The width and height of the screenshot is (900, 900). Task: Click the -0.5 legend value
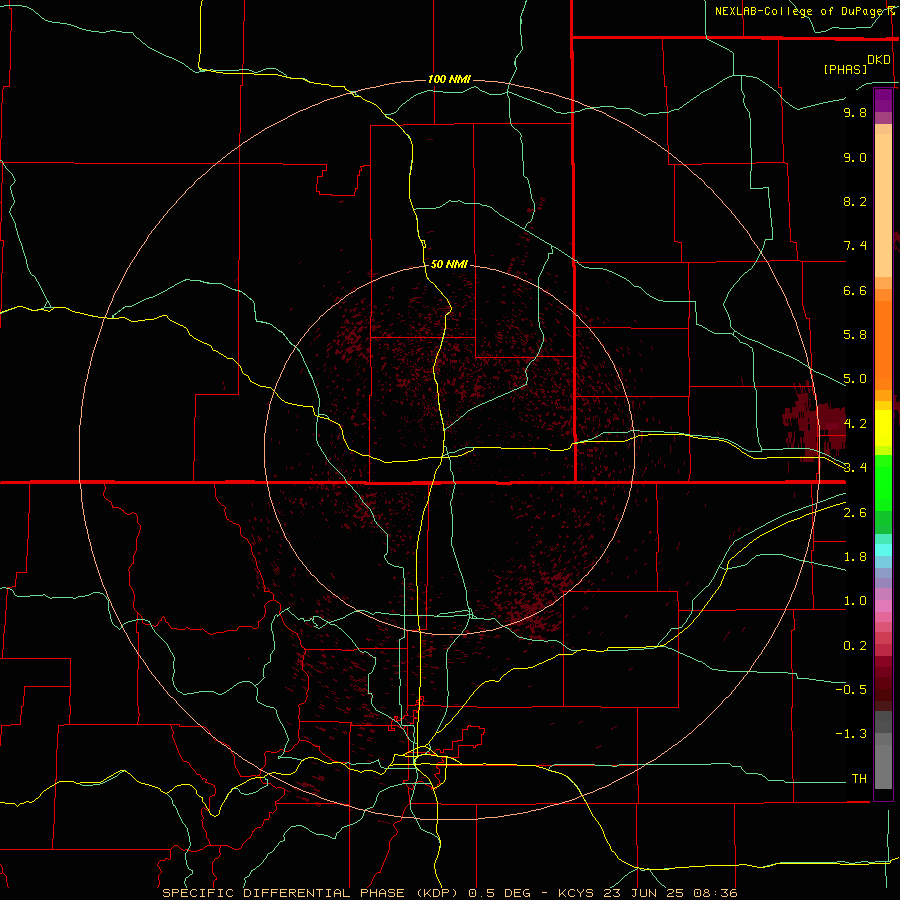pos(851,689)
